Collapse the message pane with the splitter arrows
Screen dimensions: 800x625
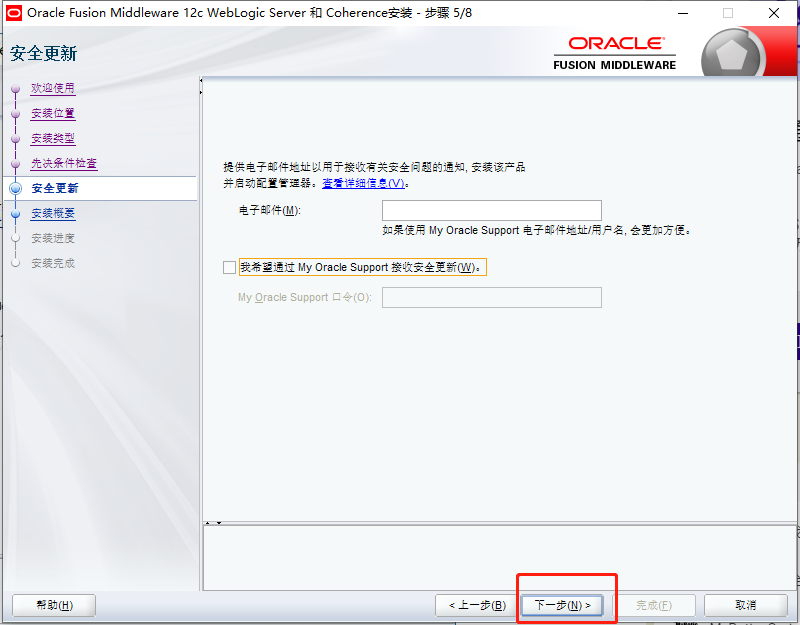219,523
